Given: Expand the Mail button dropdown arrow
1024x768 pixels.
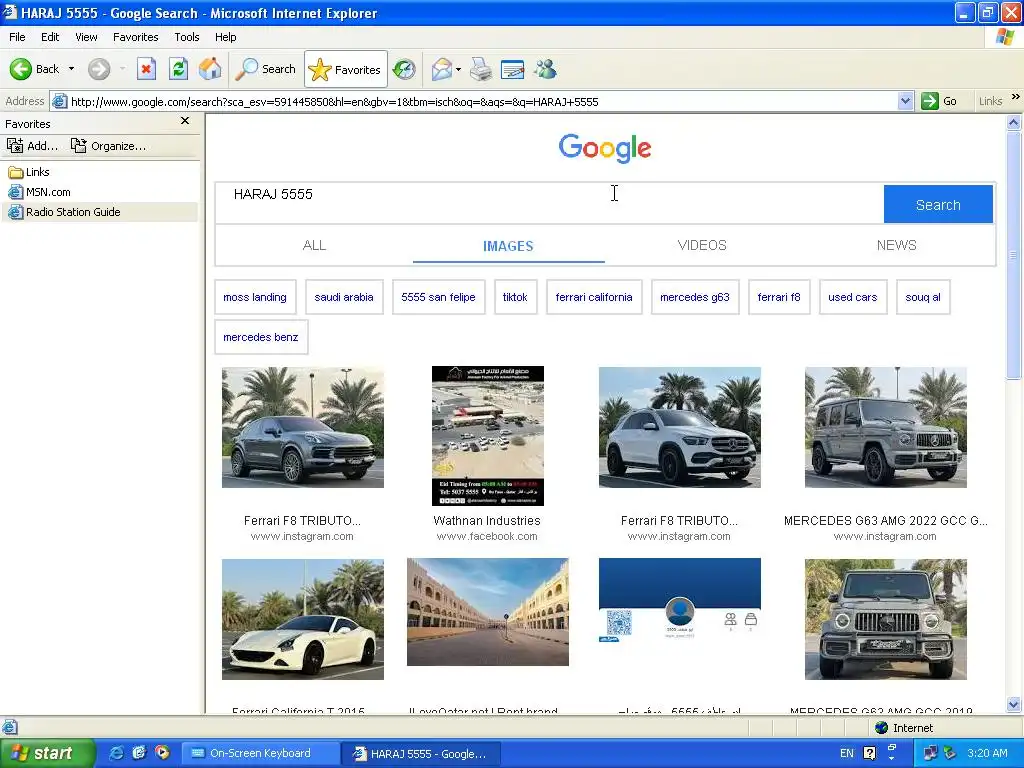Looking at the screenshot, I should [458, 69].
